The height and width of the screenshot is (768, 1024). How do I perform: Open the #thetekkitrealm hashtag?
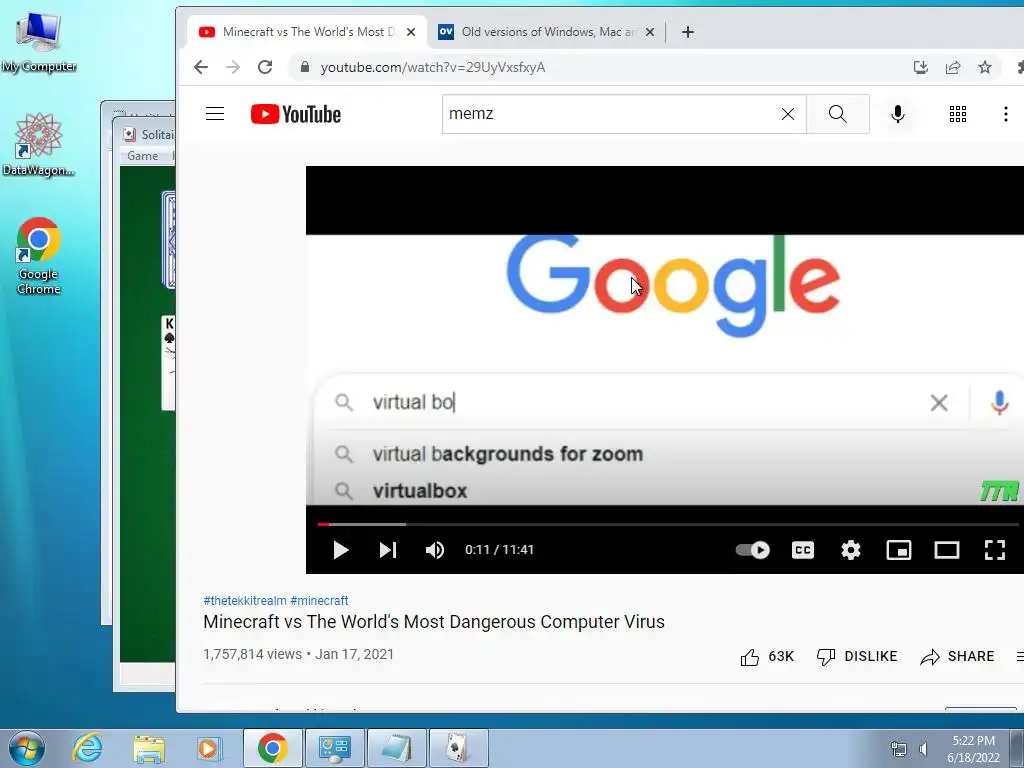point(245,600)
